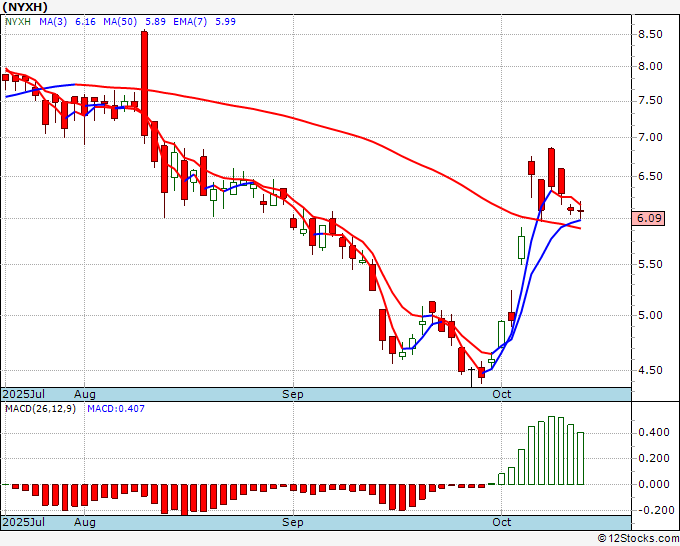Click the 0.200 MACD axis label
This screenshot has height=546, width=680.
pos(654,458)
